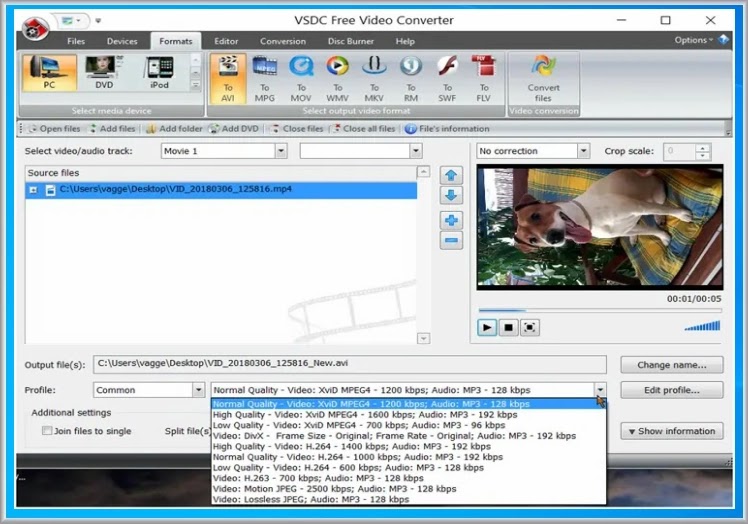Click Open files in toolbar
This screenshot has height=524, width=748.
[x=54, y=128]
